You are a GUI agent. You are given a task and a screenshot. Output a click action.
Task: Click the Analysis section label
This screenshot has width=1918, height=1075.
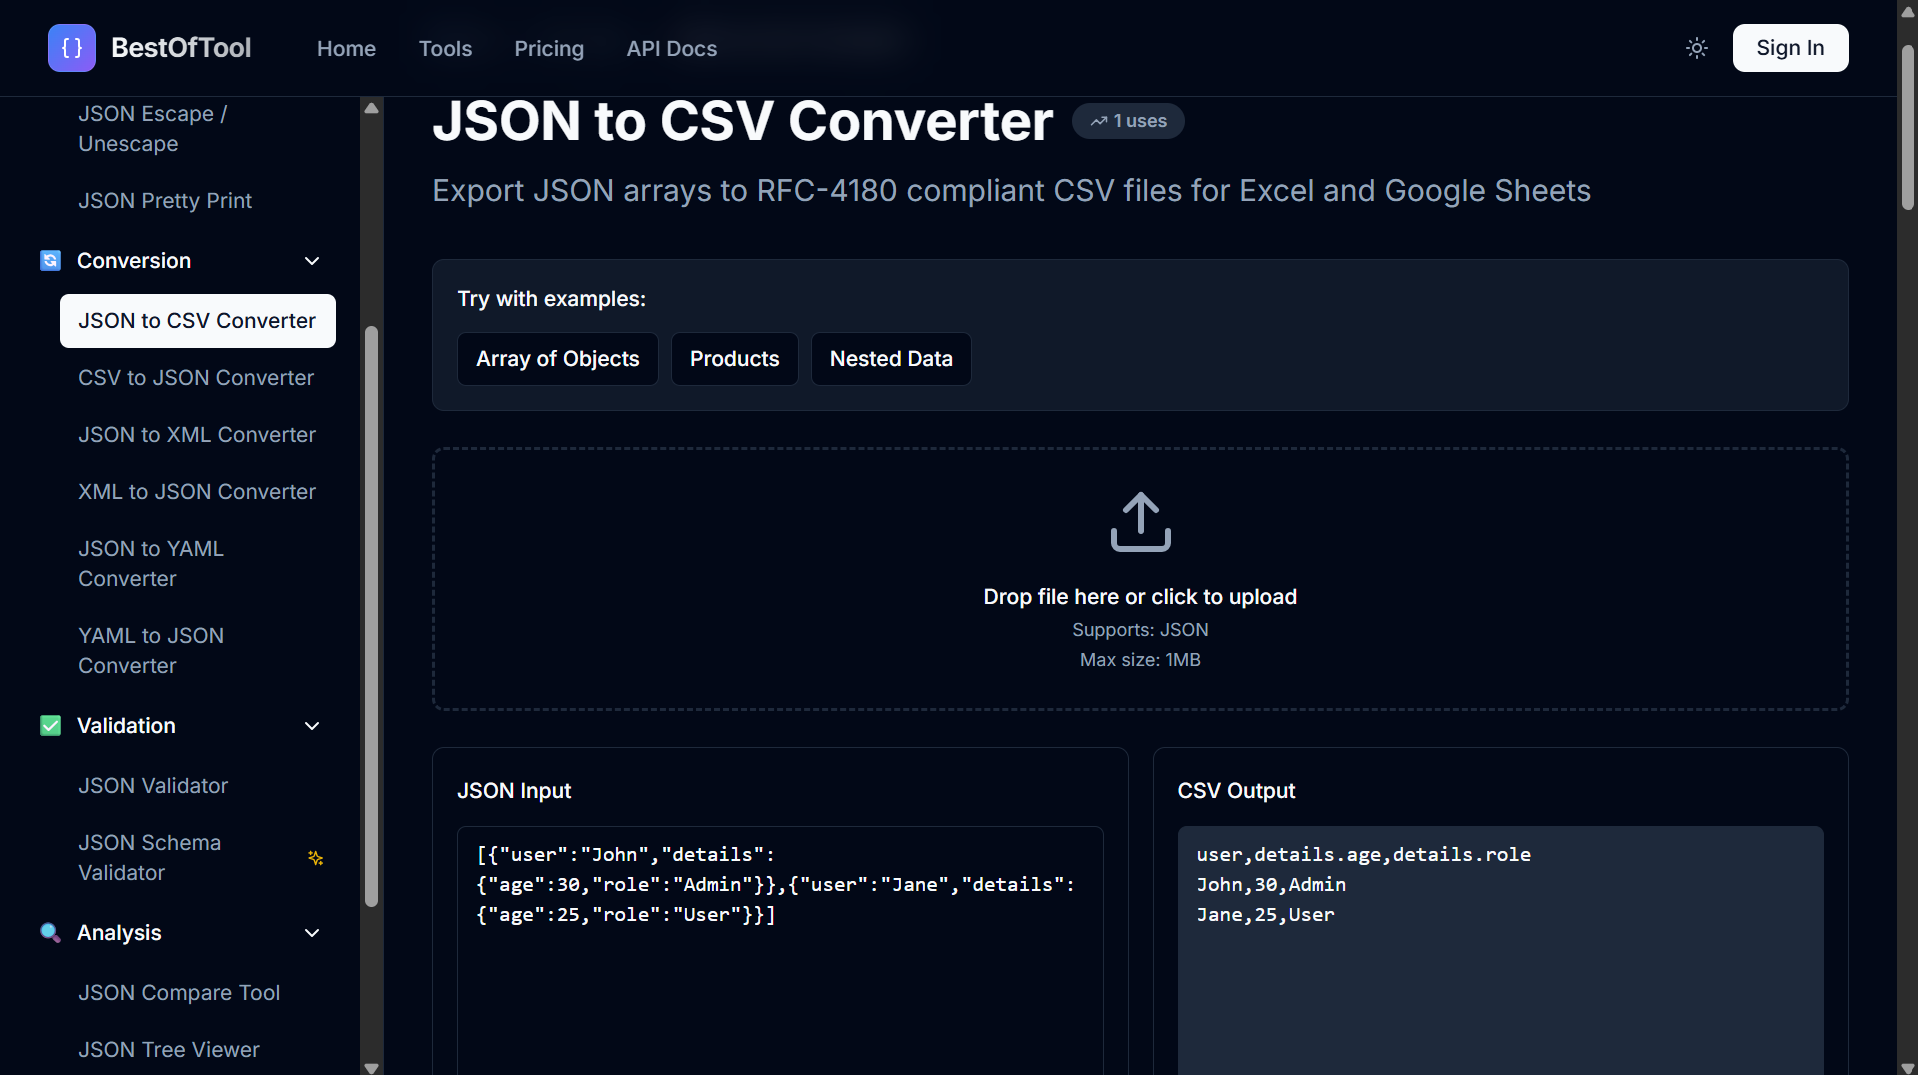[x=119, y=933]
